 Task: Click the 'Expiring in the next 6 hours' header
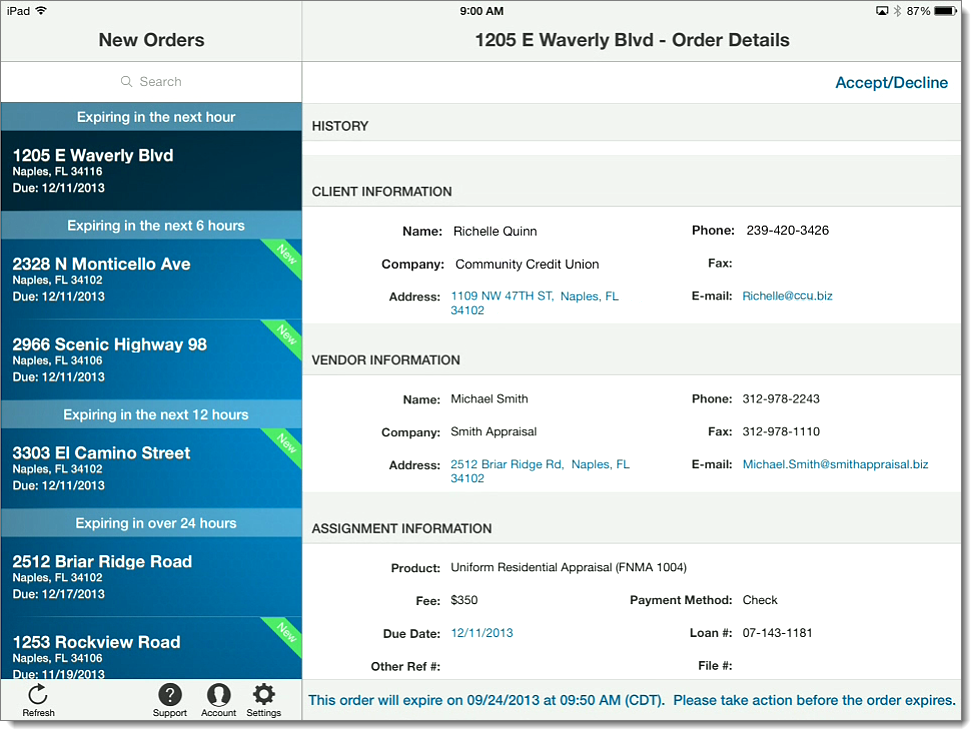click(151, 225)
